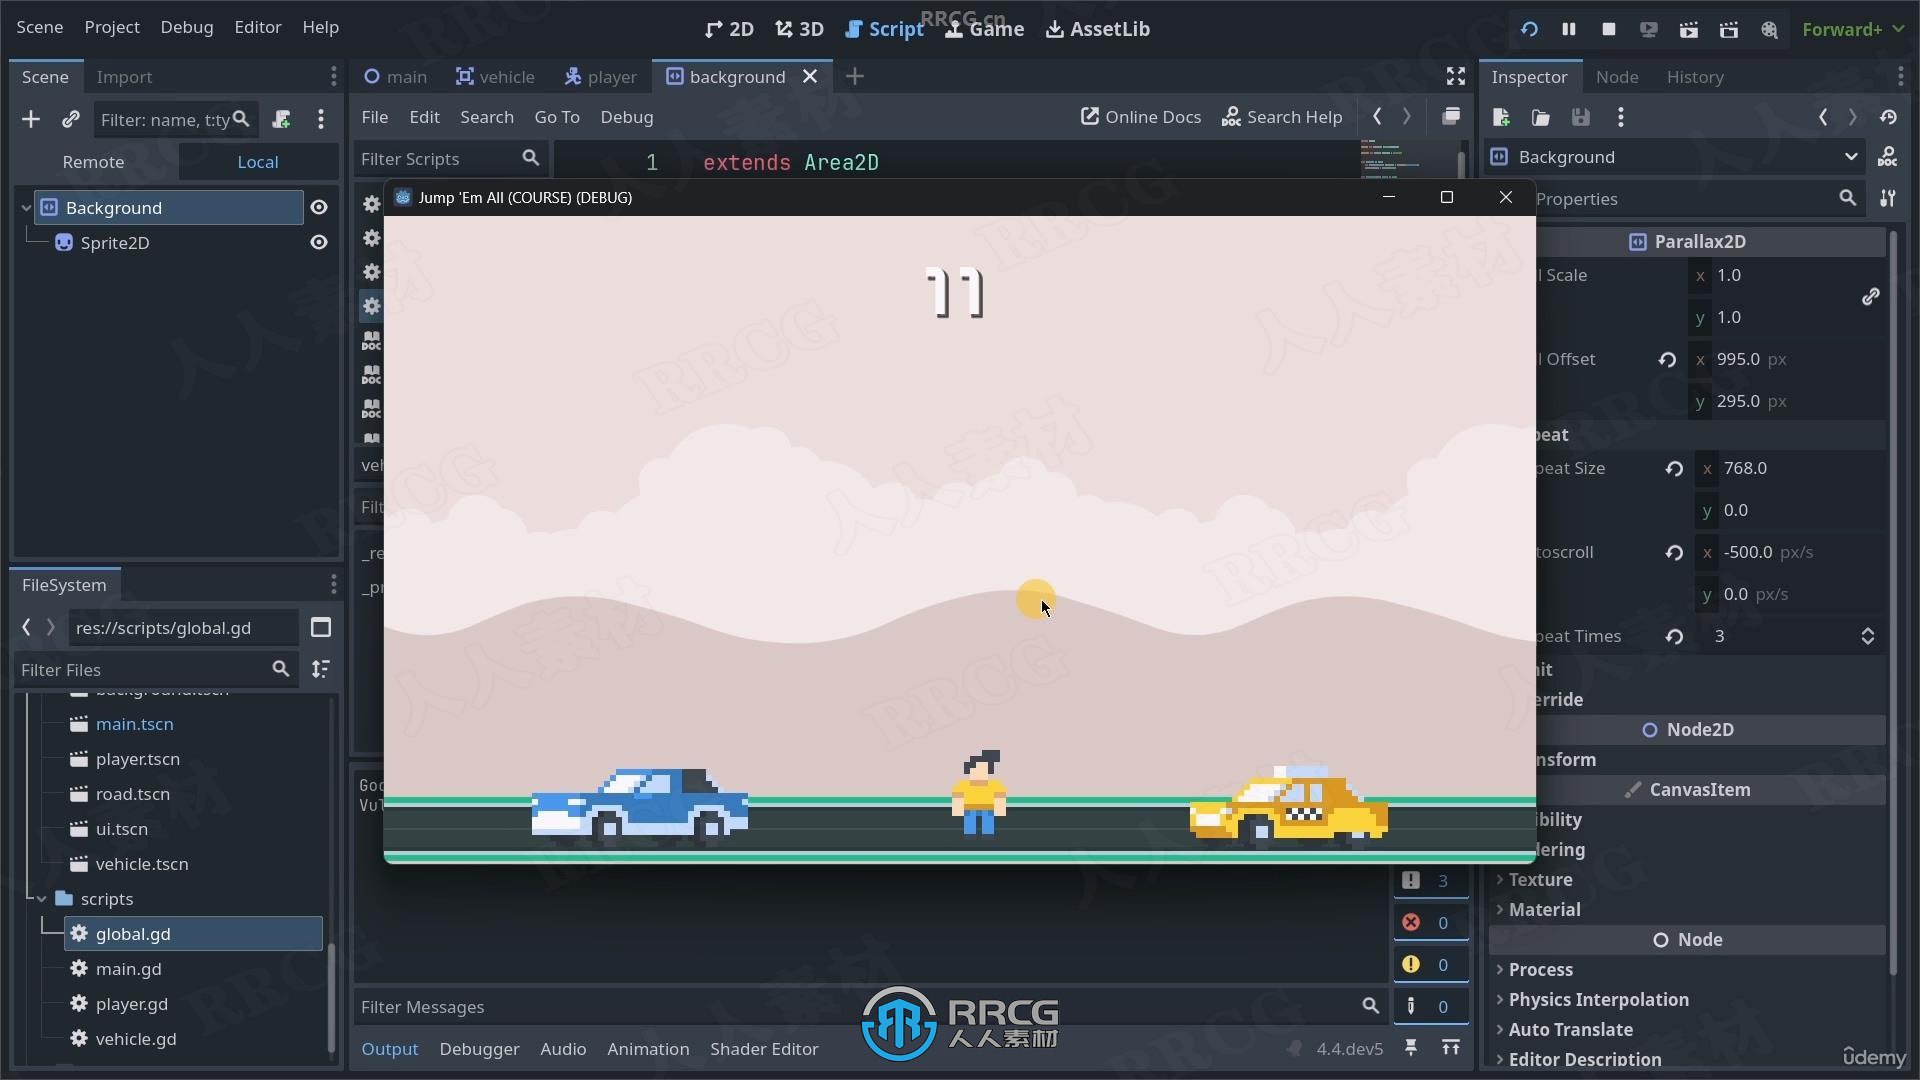Image resolution: width=1920 pixels, height=1080 pixels.
Task: Switch to the Debugger bottom tab
Action: coord(479,1048)
